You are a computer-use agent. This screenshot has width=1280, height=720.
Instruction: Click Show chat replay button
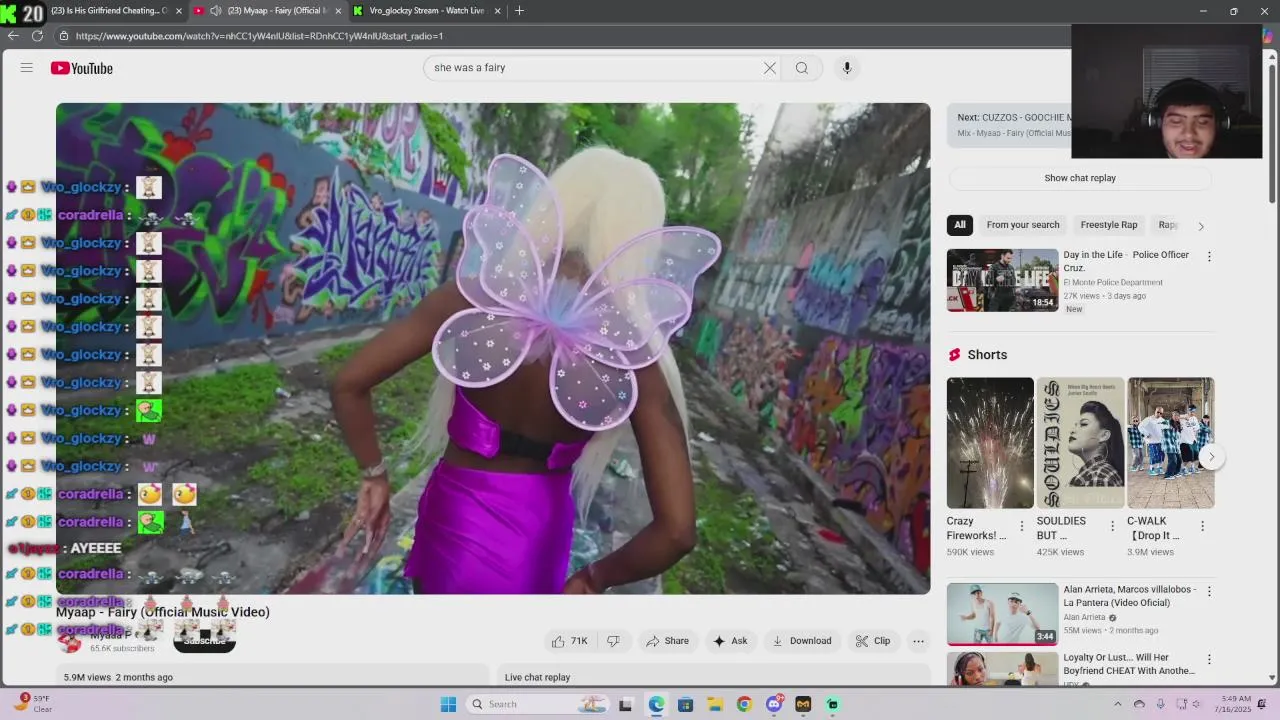tap(1080, 178)
